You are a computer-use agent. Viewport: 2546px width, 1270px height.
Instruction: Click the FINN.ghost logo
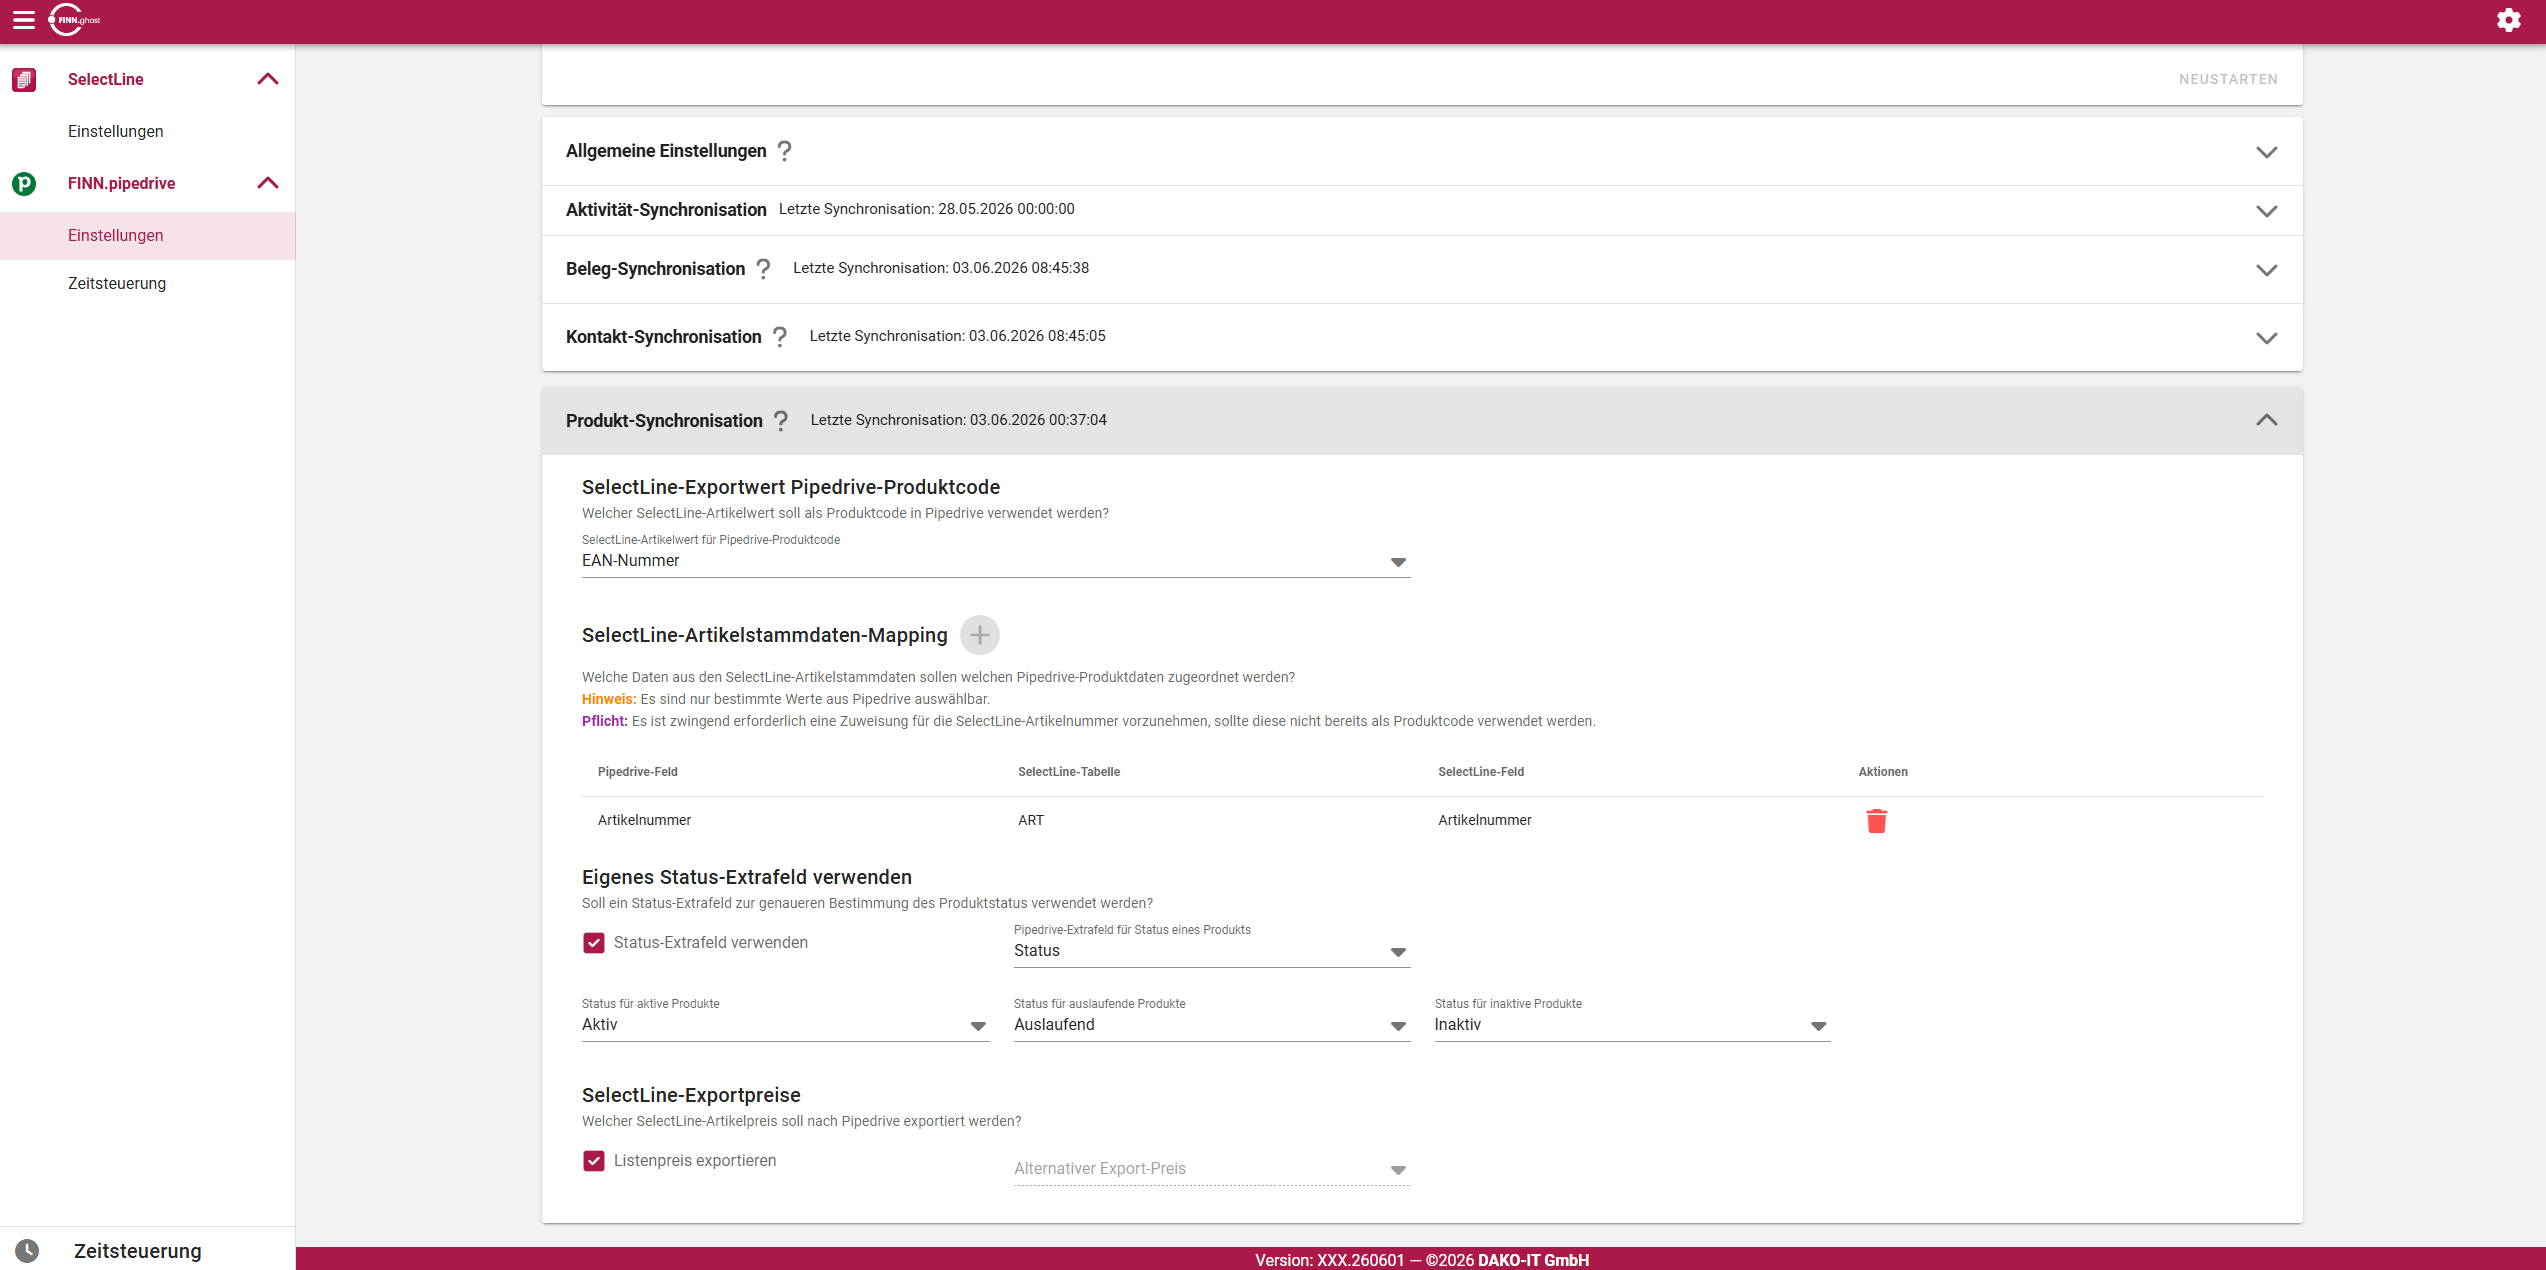click(x=75, y=20)
